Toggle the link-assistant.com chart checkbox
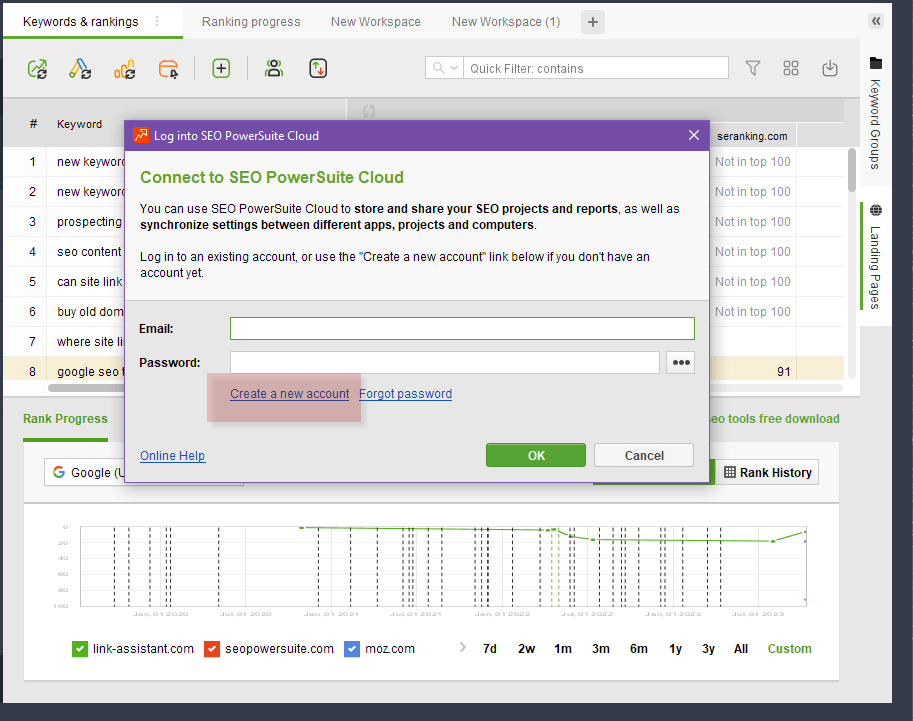 click(80, 649)
